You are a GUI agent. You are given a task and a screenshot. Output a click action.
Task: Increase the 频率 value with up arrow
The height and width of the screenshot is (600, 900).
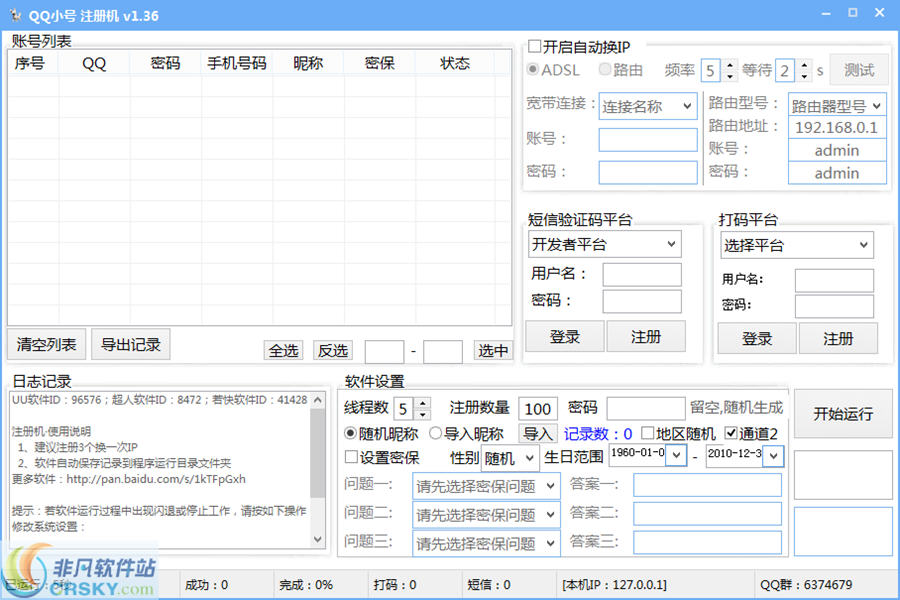tap(730, 64)
